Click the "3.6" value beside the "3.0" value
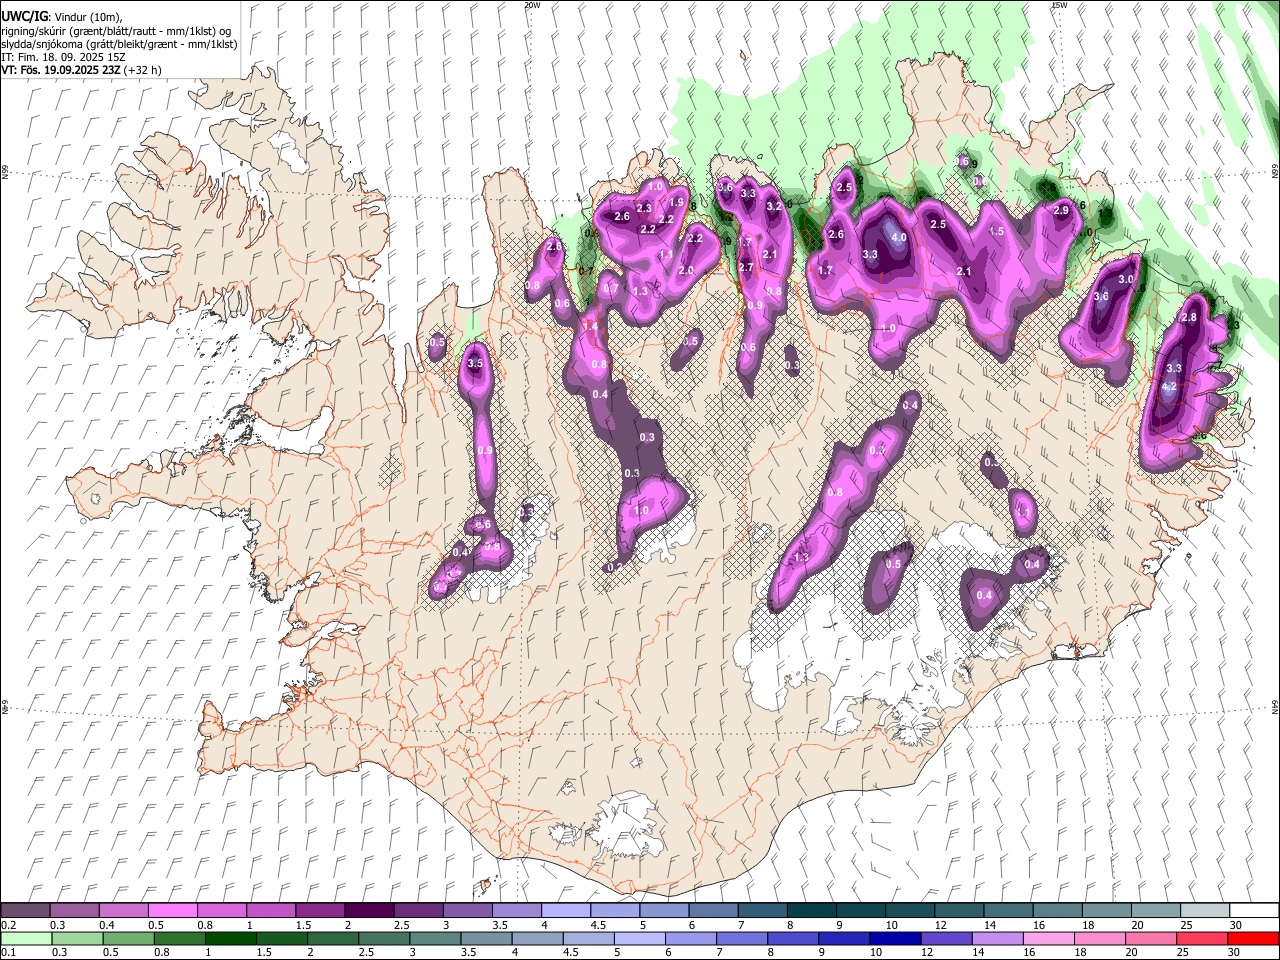 [1101, 297]
